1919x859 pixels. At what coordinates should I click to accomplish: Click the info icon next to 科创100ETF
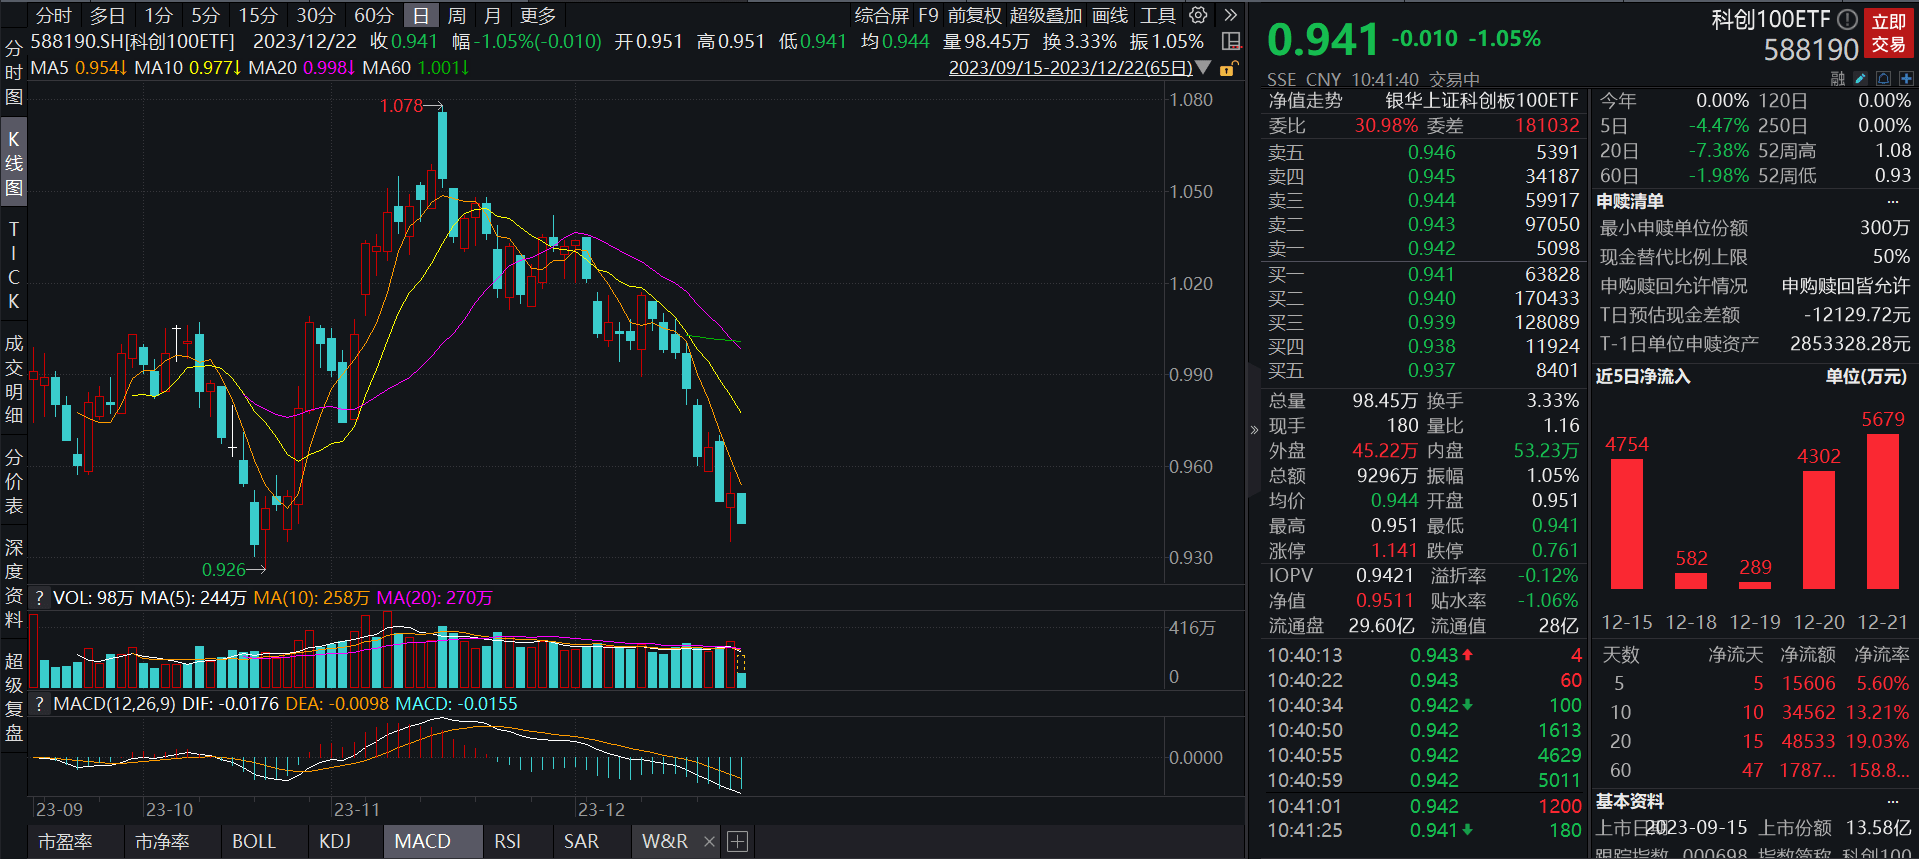point(1847,19)
